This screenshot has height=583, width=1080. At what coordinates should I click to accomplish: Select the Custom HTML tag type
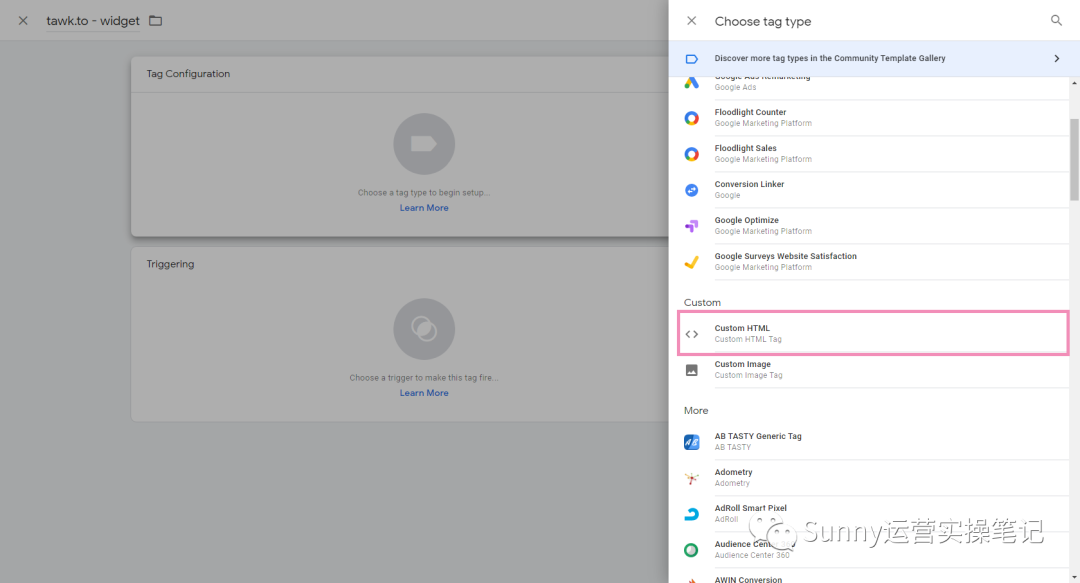coord(873,334)
